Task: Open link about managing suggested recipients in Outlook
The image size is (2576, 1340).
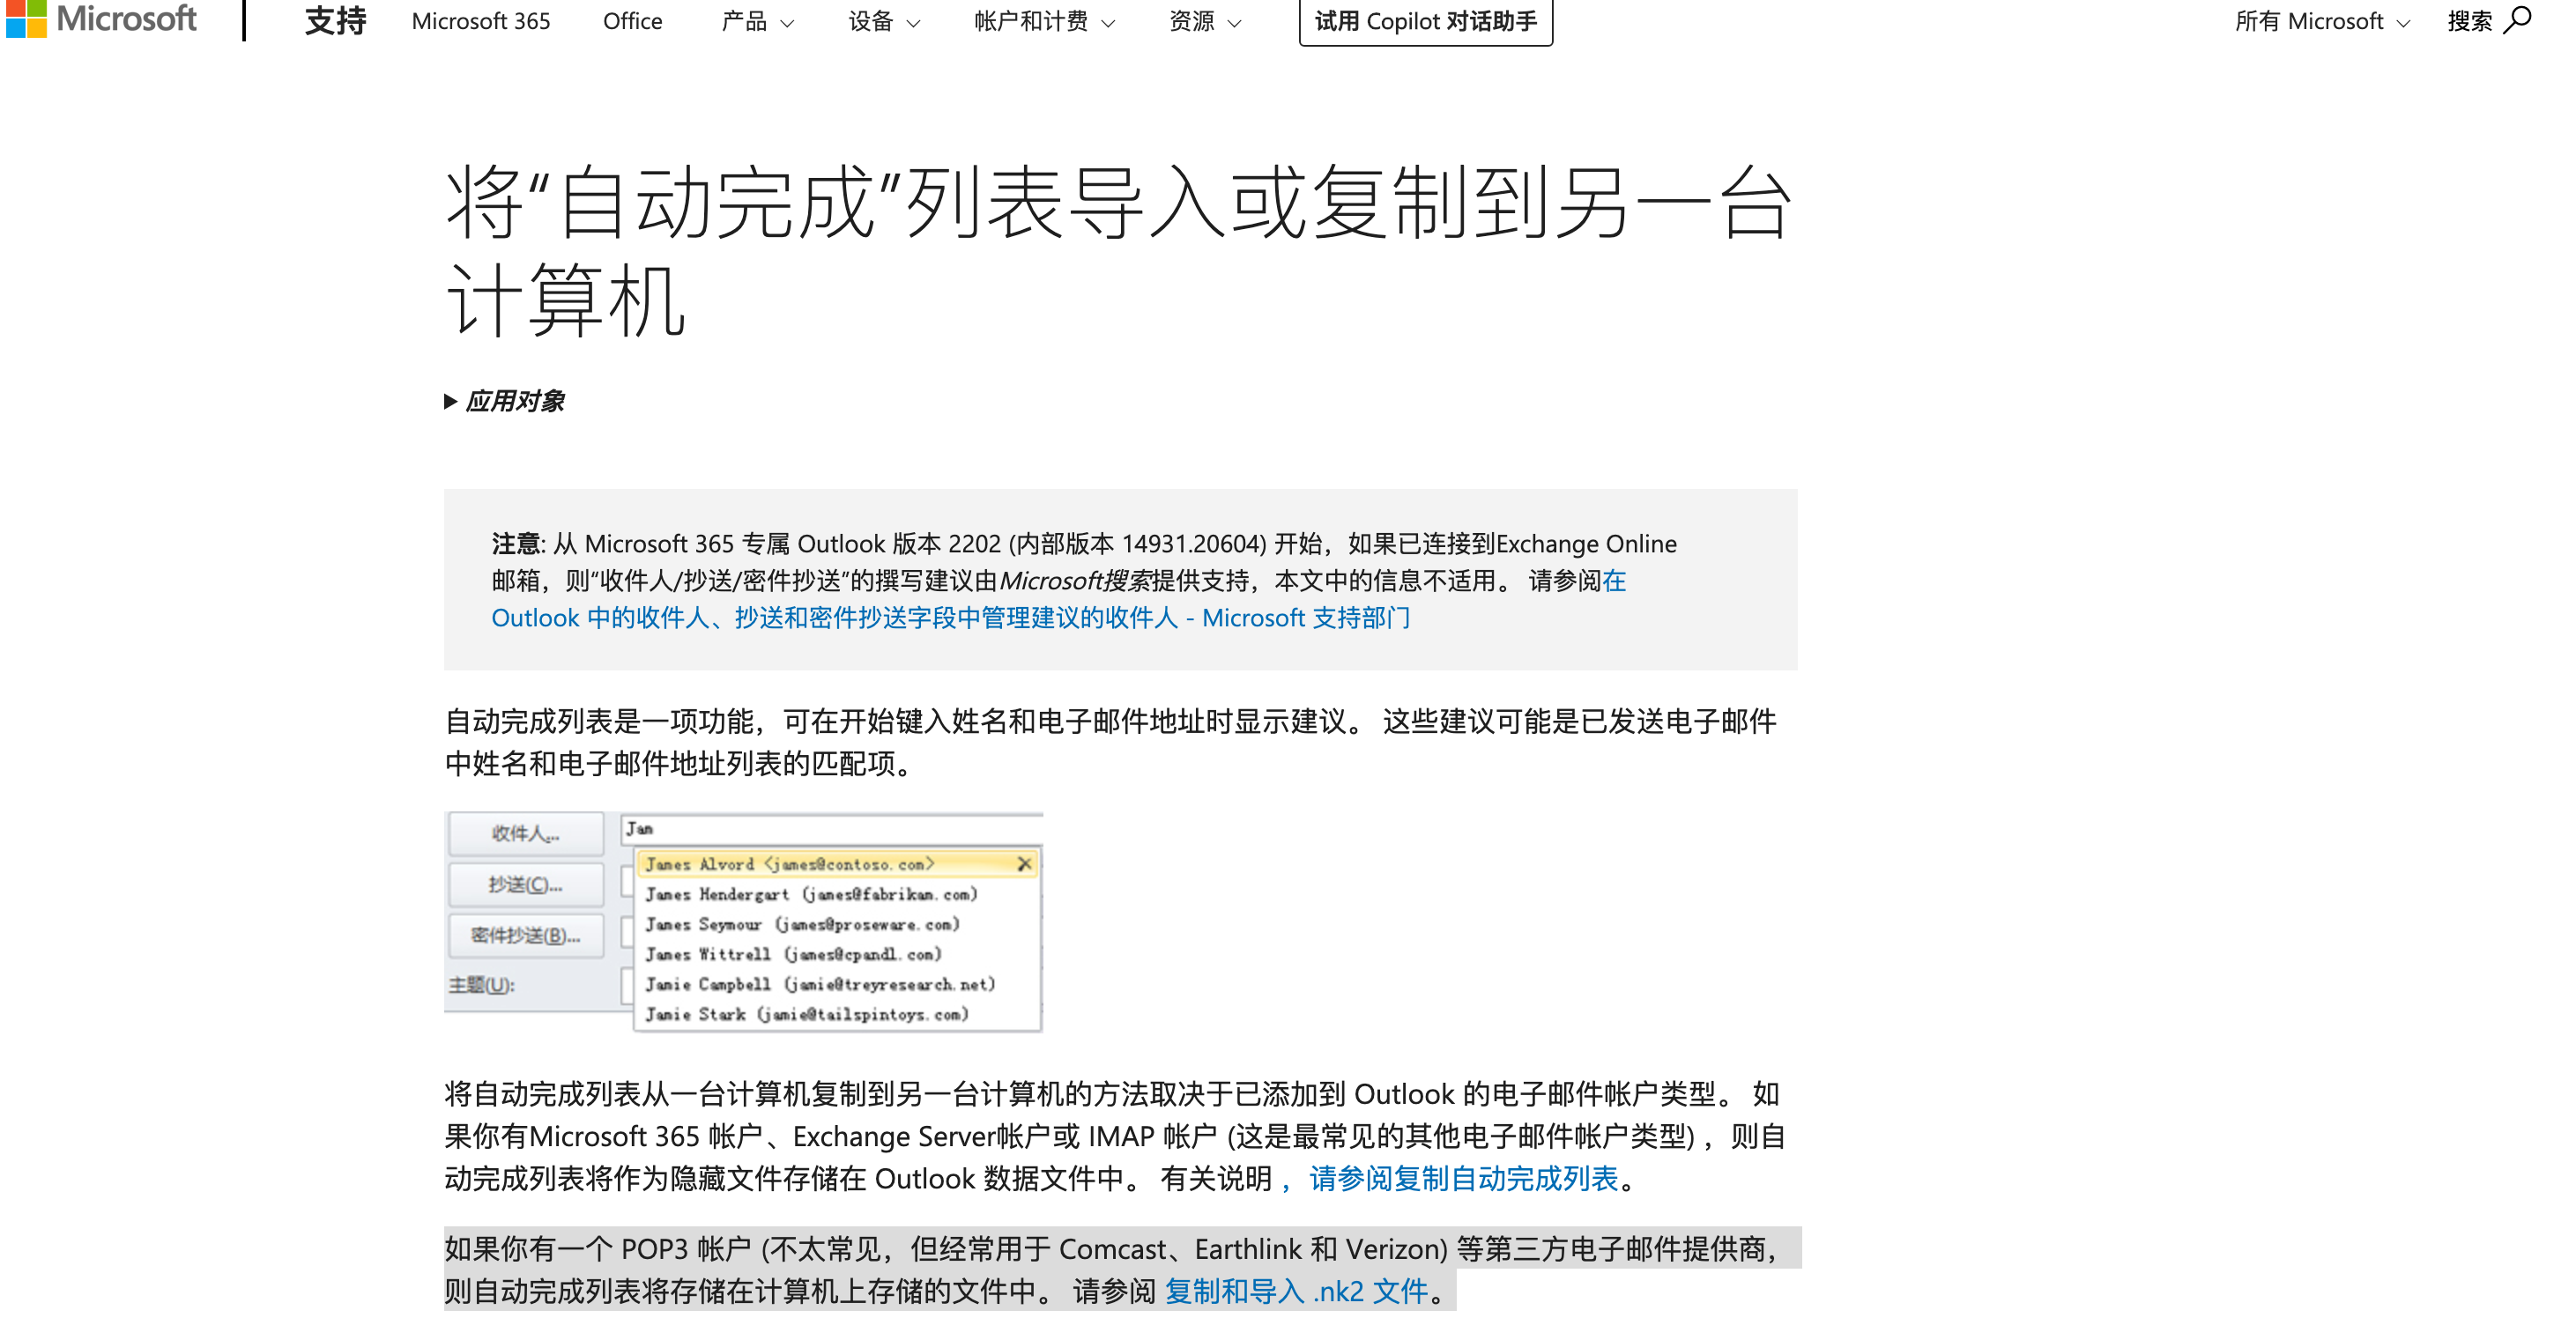Action: pyautogui.click(x=950, y=617)
